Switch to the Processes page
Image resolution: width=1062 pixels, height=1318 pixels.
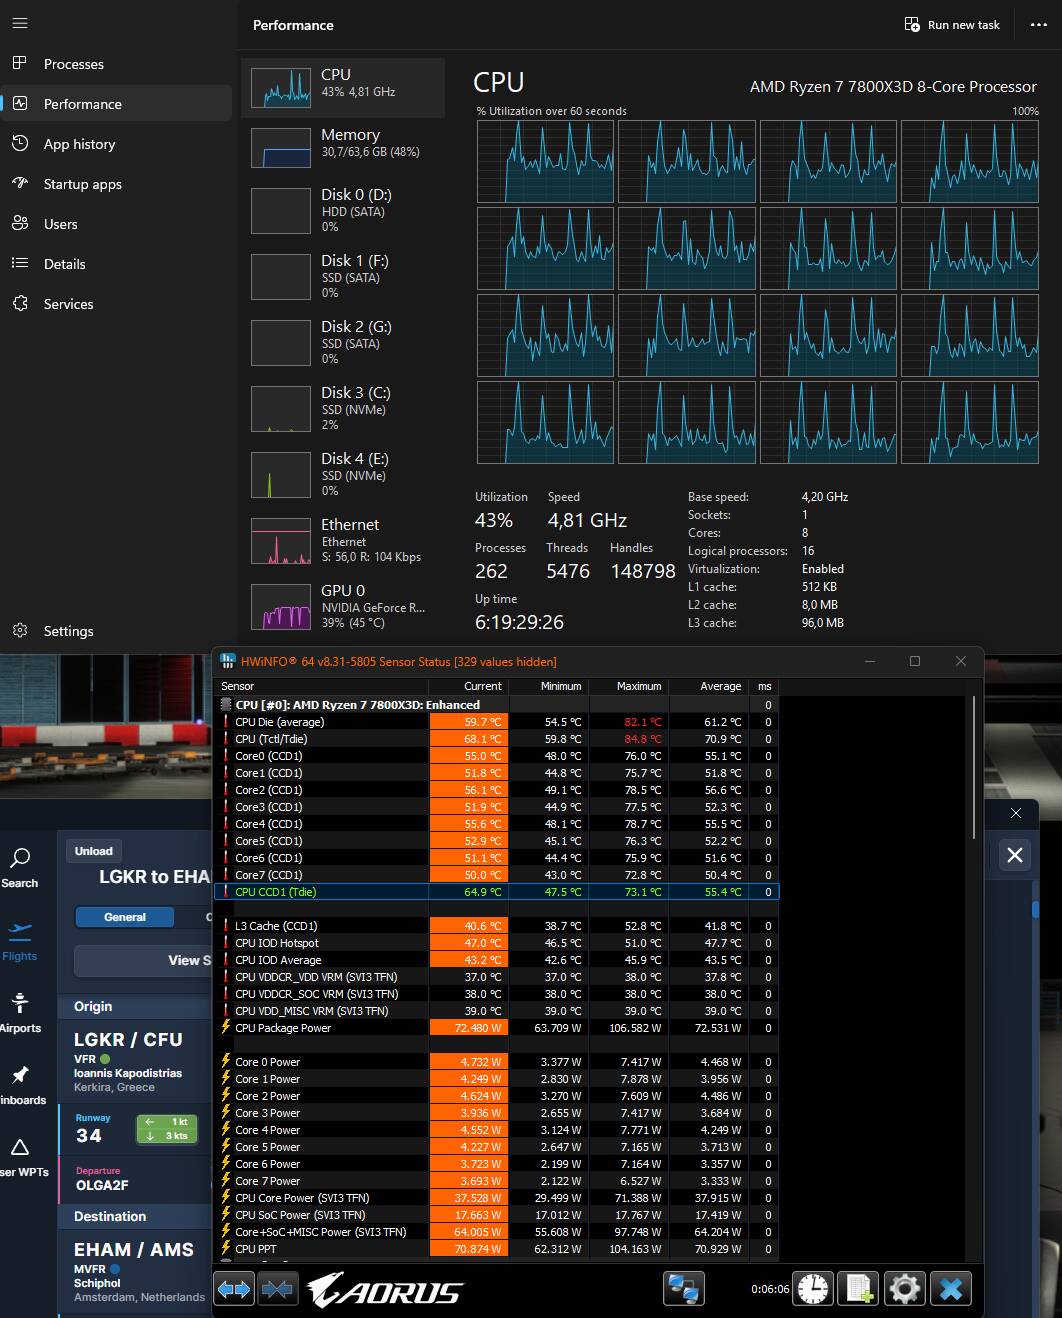point(74,64)
